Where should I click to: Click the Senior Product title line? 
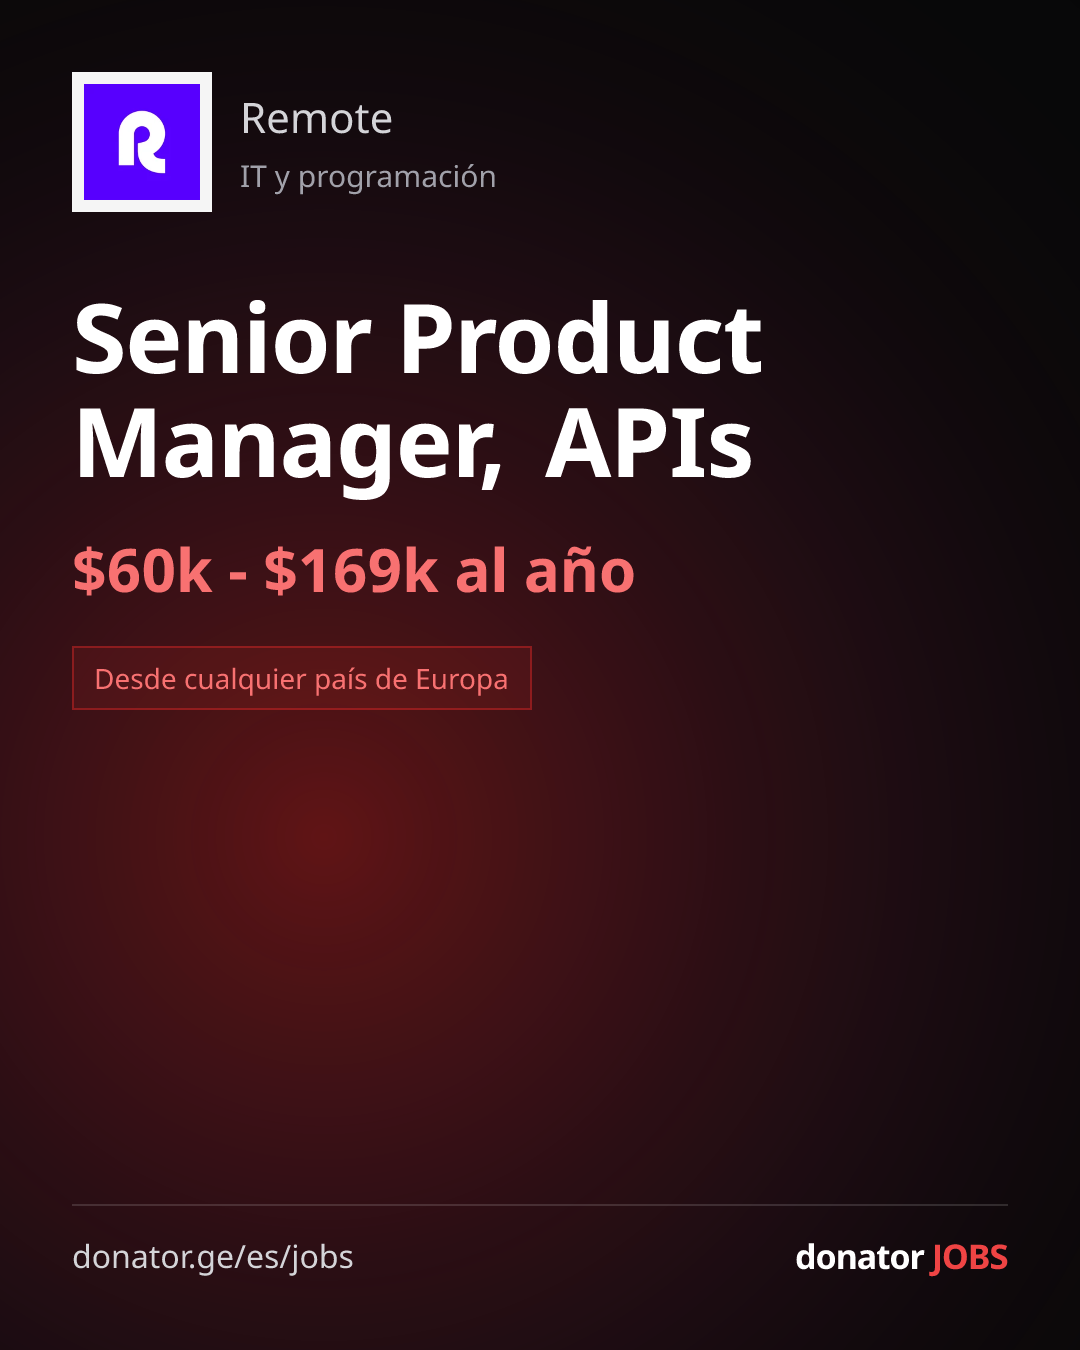click(x=418, y=339)
